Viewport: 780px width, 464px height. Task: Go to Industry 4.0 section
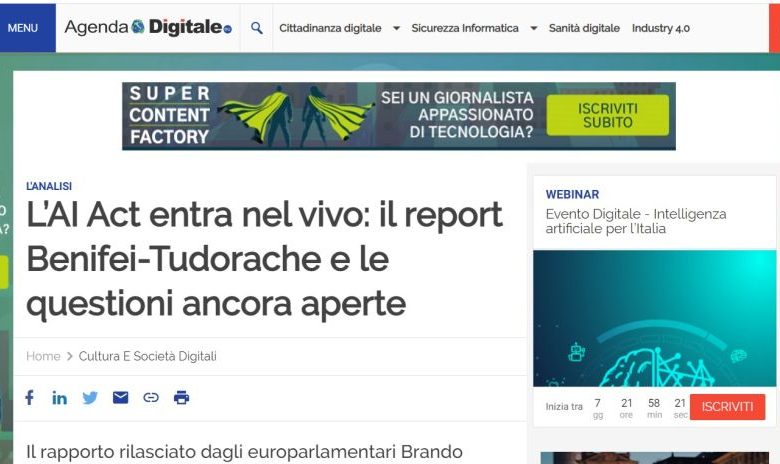[660, 28]
